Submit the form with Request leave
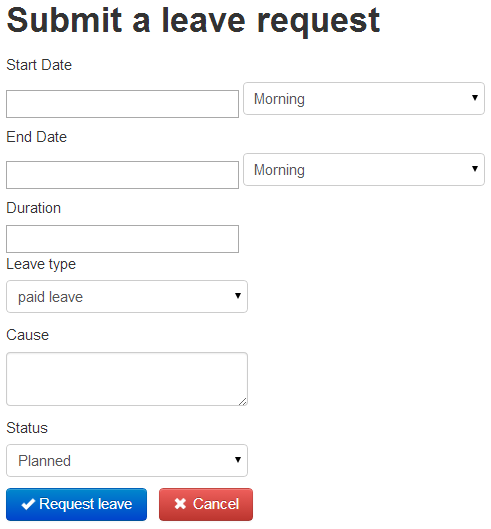This screenshot has width=491, height=529. [77, 504]
